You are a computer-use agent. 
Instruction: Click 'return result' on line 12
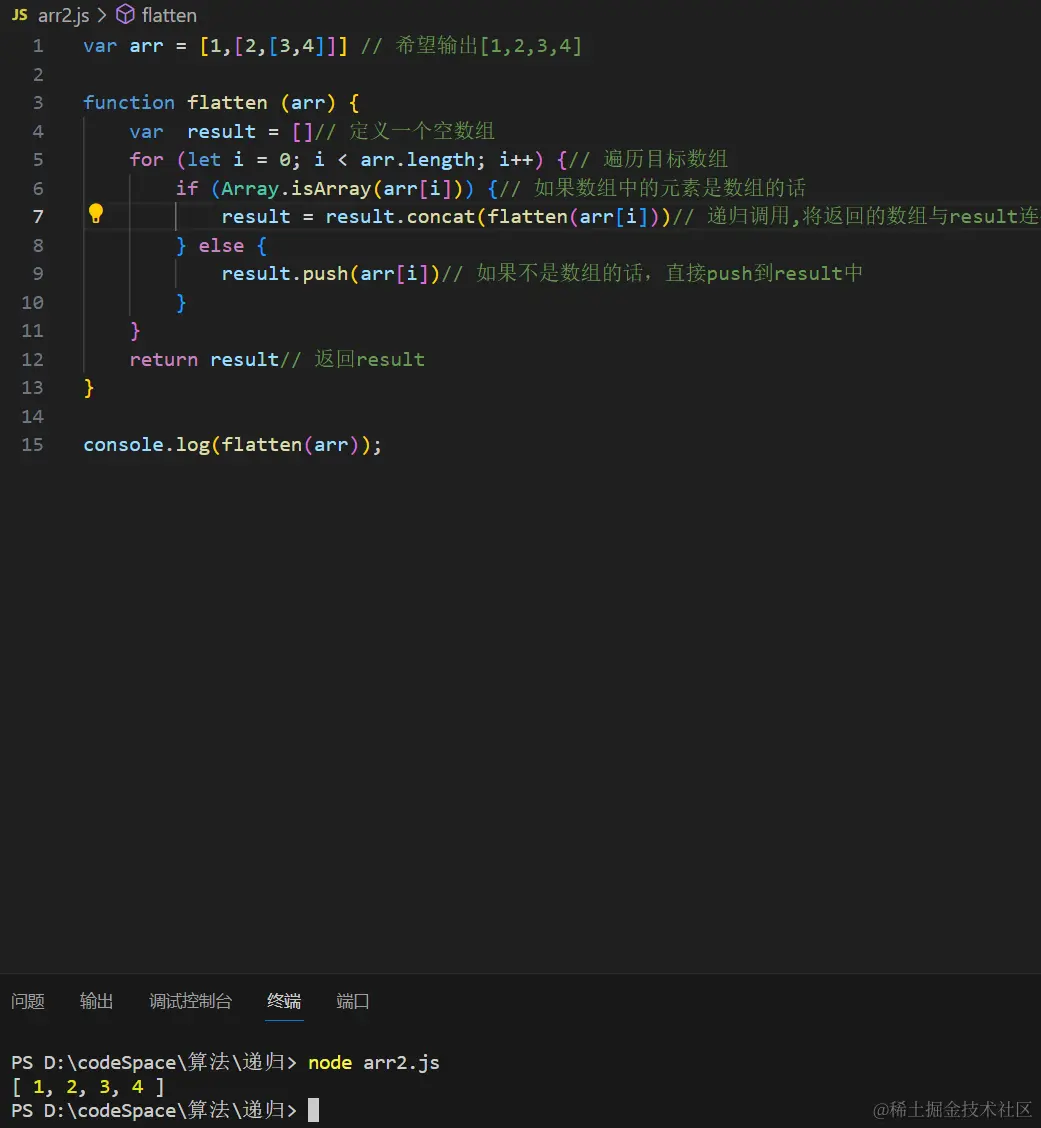pos(204,359)
